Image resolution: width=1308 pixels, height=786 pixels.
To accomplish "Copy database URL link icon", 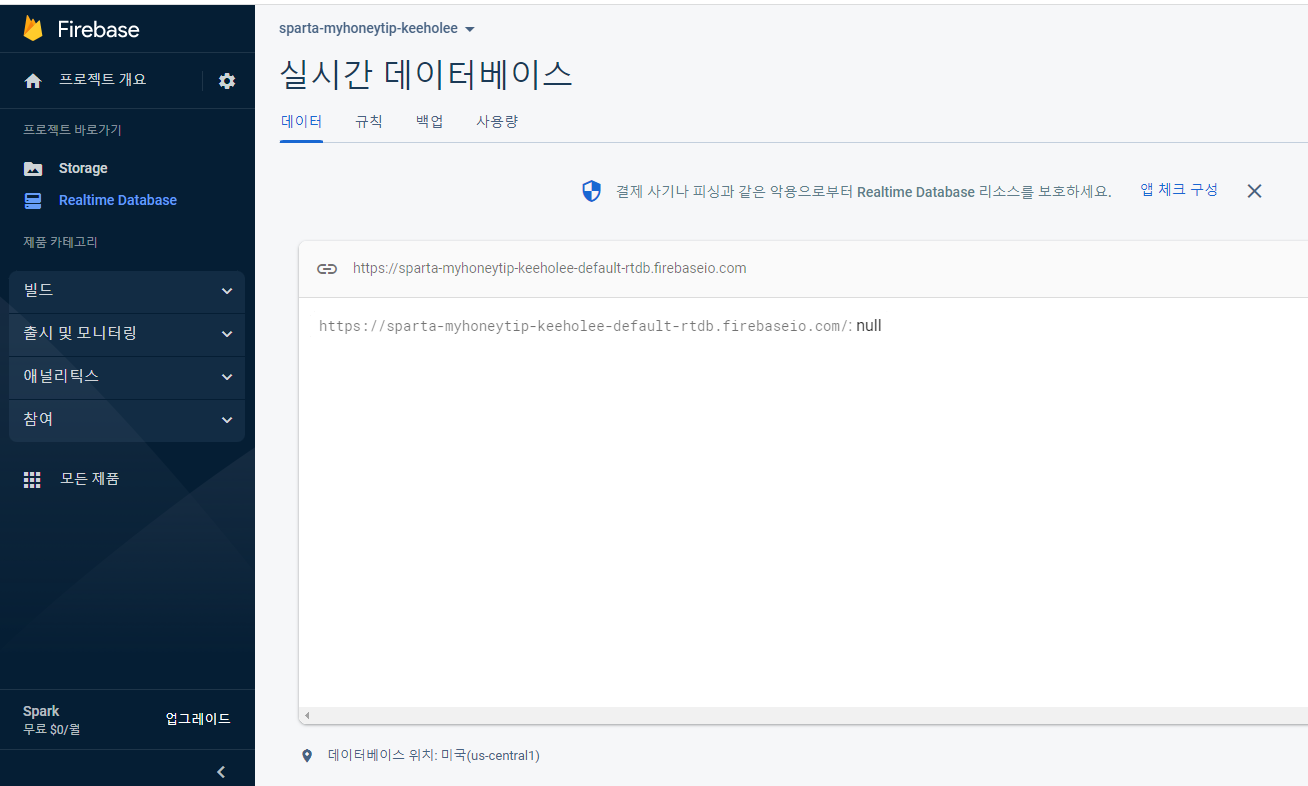I will 327,268.
